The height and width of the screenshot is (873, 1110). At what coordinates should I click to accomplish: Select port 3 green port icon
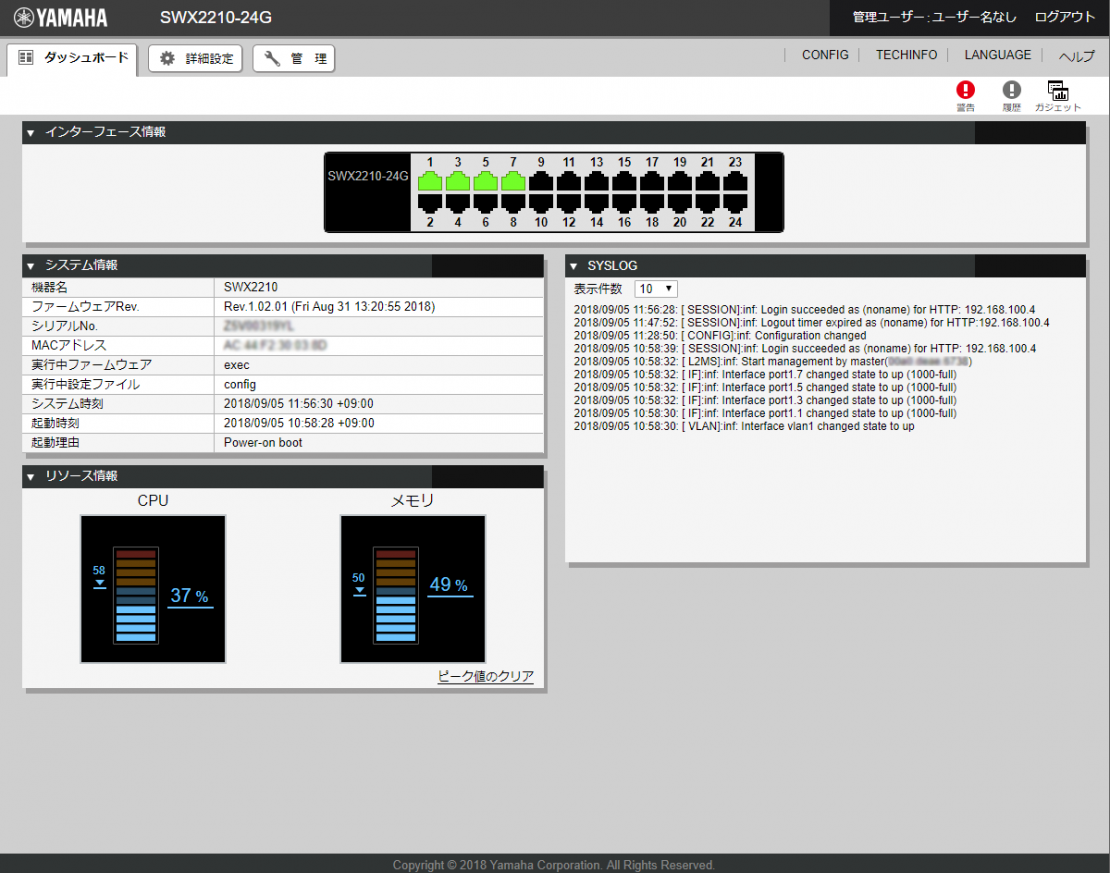[x=457, y=181]
